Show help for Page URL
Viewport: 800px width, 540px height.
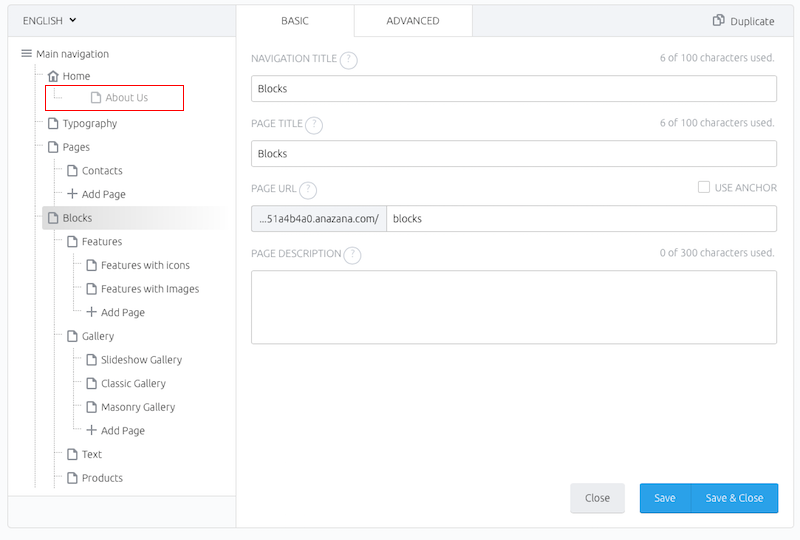tap(308, 190)
